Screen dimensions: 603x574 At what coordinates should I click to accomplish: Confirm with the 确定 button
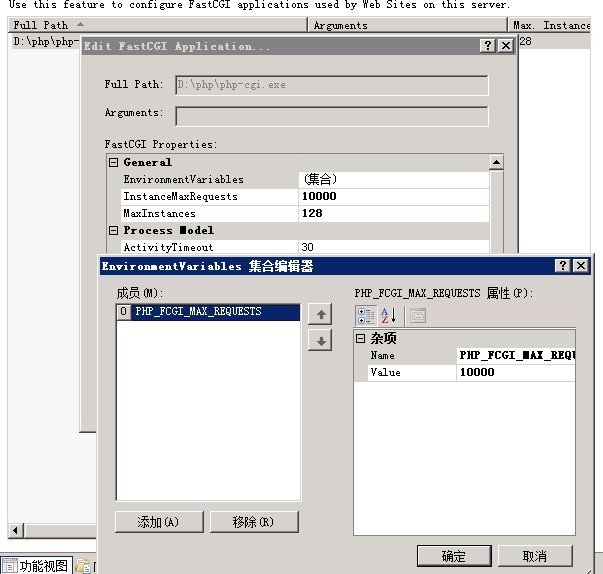pos(453,556)
